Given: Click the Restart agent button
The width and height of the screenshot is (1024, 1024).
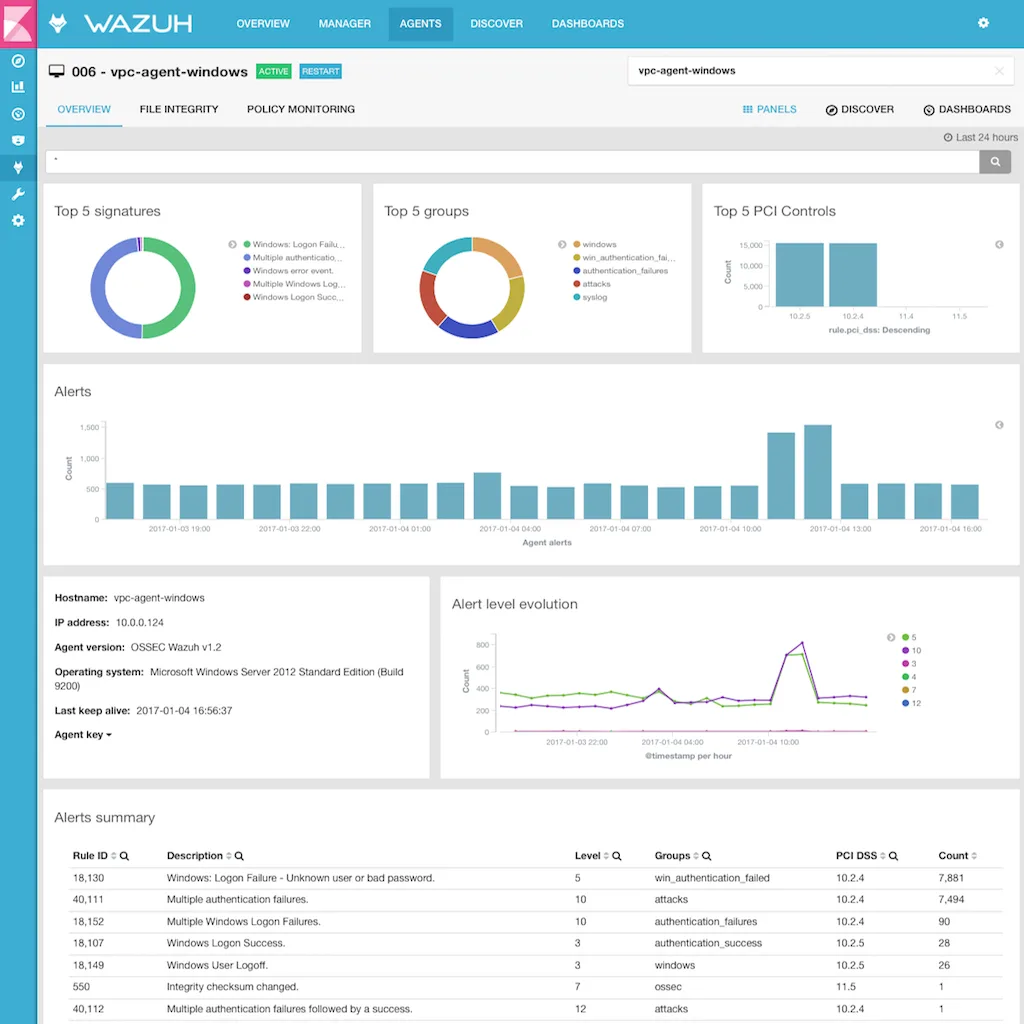Looking at the screenshot, I should point(320,71).
